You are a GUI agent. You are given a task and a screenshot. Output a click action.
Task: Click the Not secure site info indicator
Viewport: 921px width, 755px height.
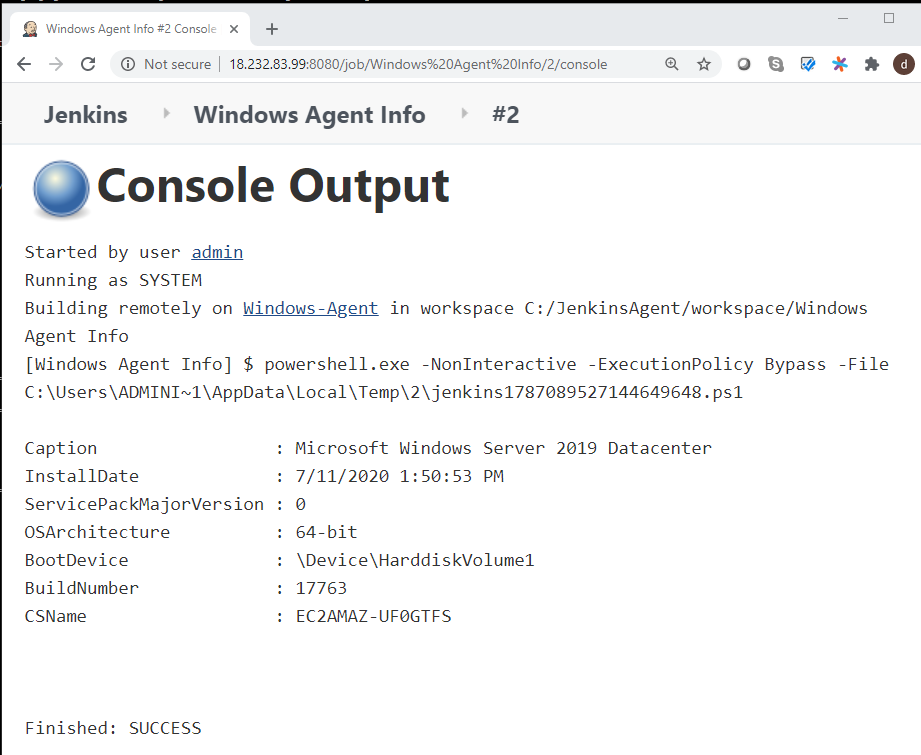(166, 64)
